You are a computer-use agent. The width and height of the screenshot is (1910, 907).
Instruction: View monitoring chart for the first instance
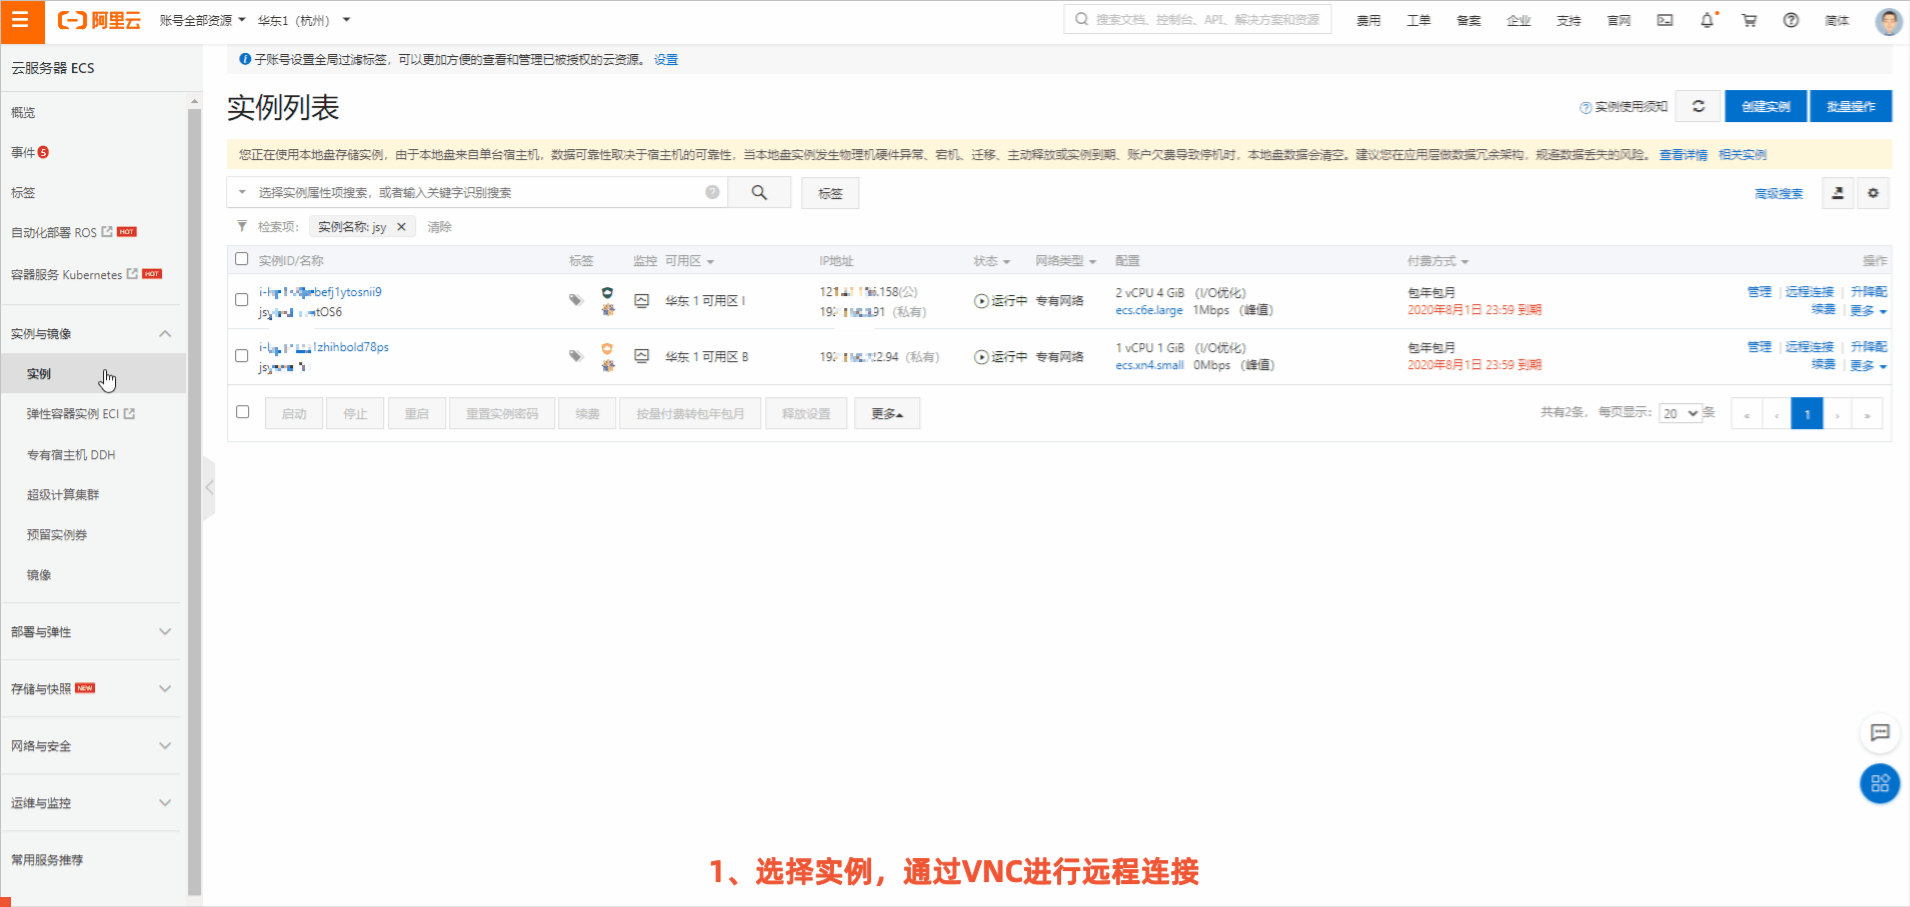641,299
